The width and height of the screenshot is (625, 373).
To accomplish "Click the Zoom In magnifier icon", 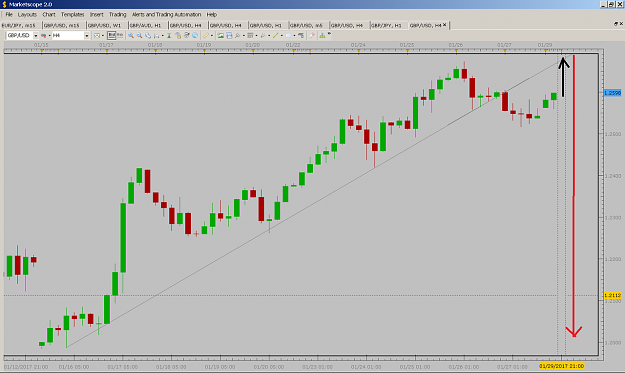I will [x=131, y=35].
